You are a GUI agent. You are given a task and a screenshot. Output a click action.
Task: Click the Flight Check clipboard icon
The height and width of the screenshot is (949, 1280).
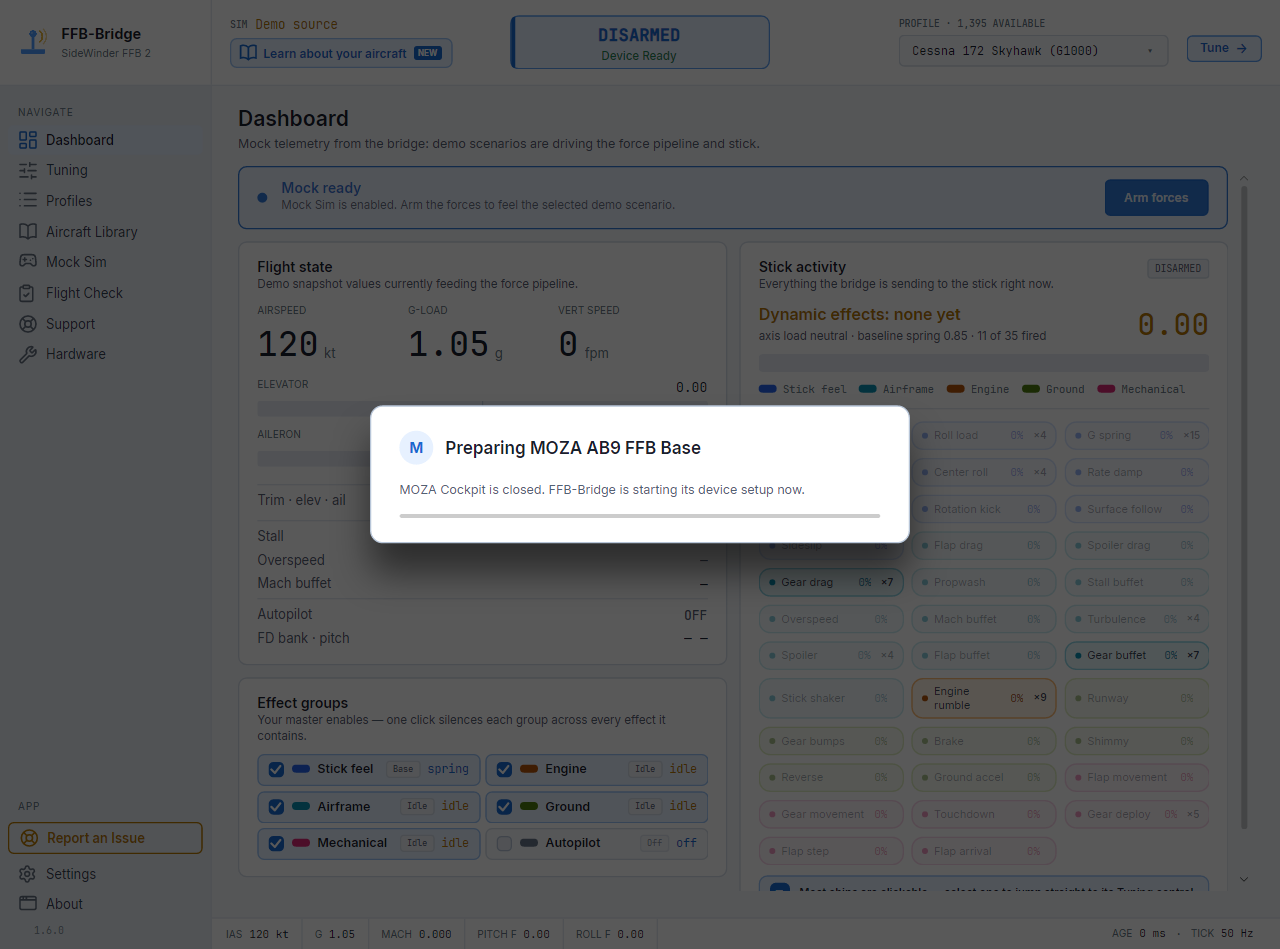pos(28,293)
